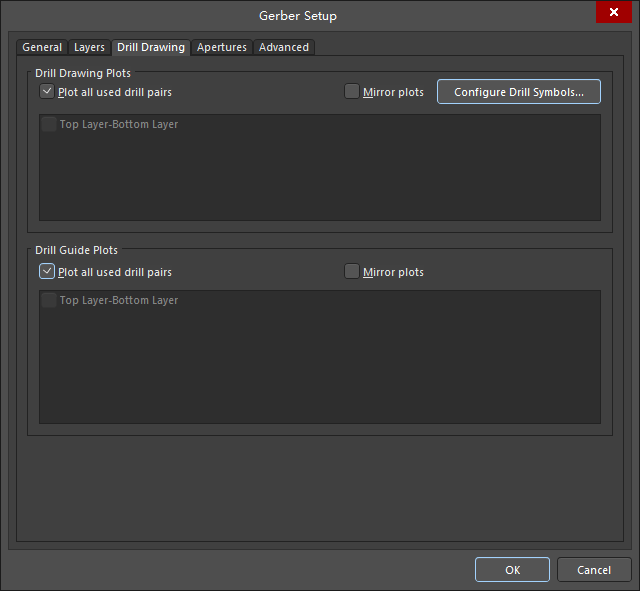Toggle Top Layer-Bottom Layer checkbox in Drill Drawing Plots
The height and width of the screenshot is (591, 640).
[x=49, y=124]
